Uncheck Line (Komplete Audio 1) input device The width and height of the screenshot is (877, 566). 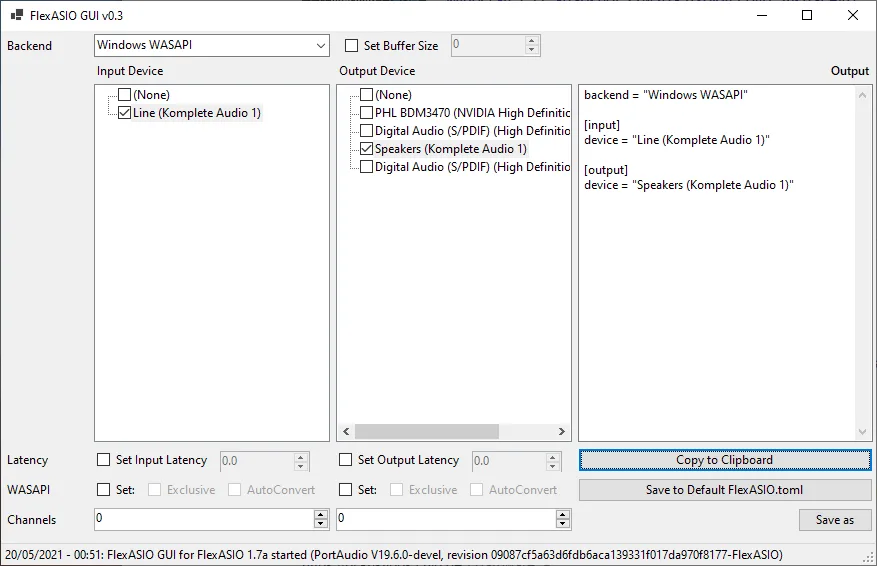coord(124,112)
